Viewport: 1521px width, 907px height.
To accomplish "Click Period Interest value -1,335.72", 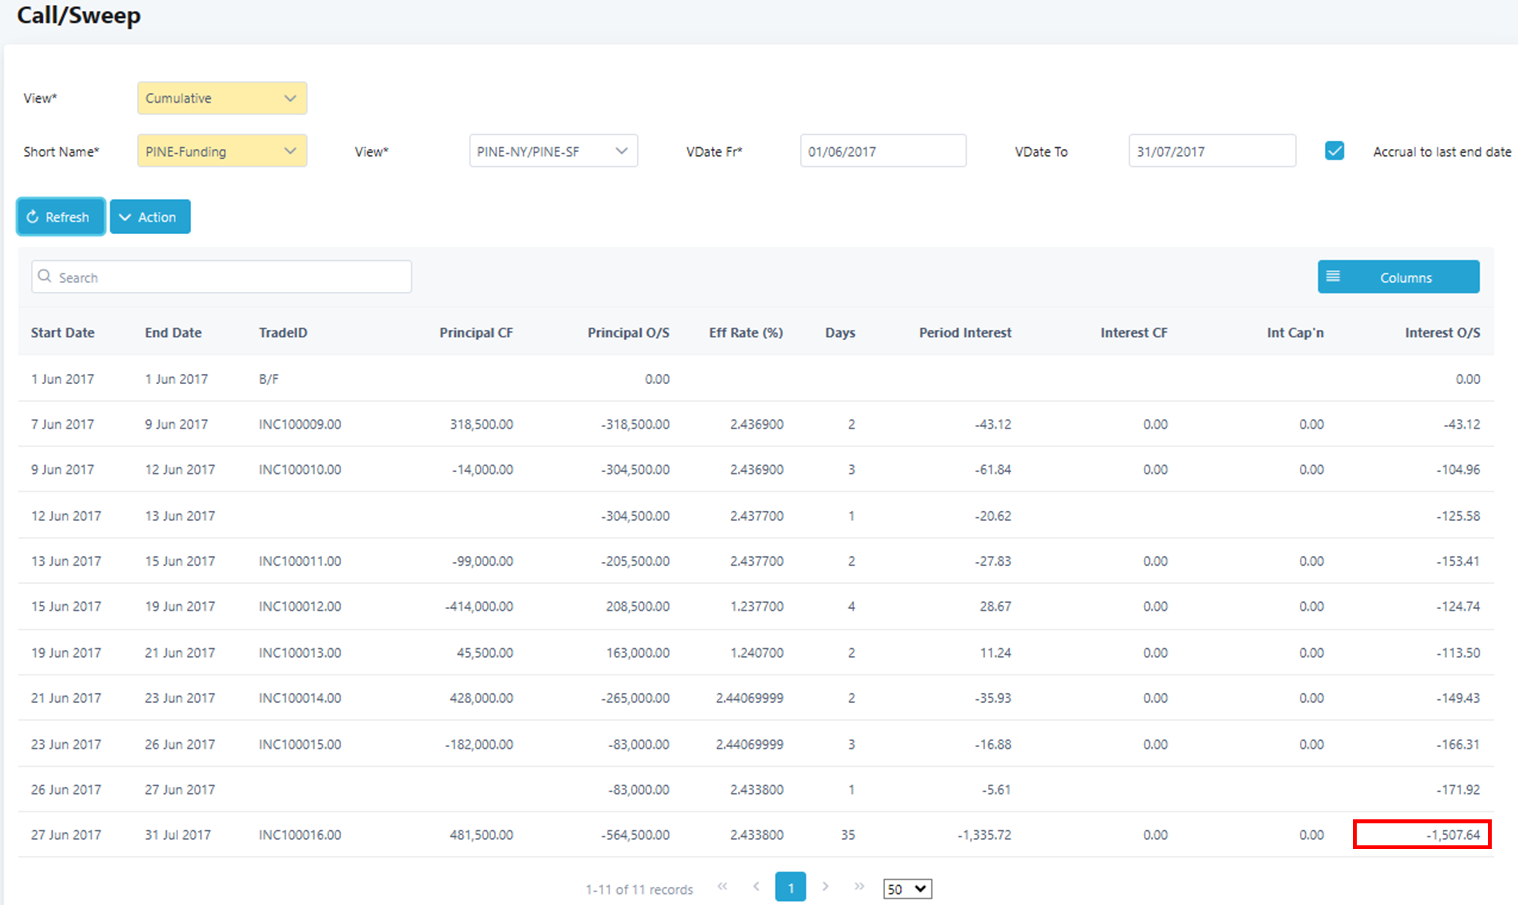I will click(982, 834).
